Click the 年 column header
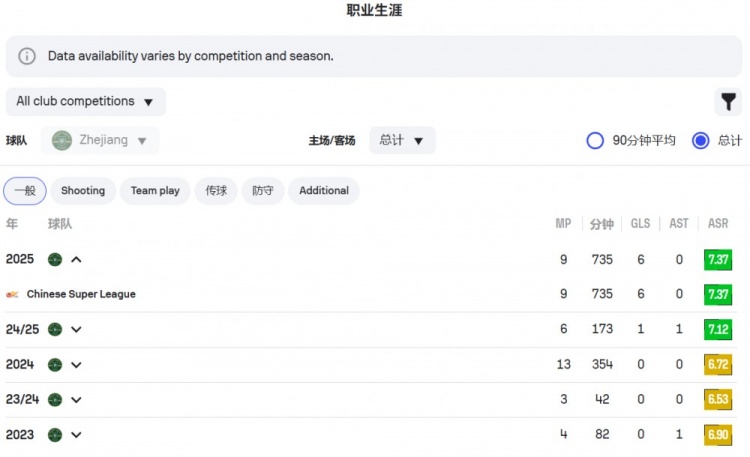The height and width of the screenshot is (457, 750). click(x=12, y=223)
